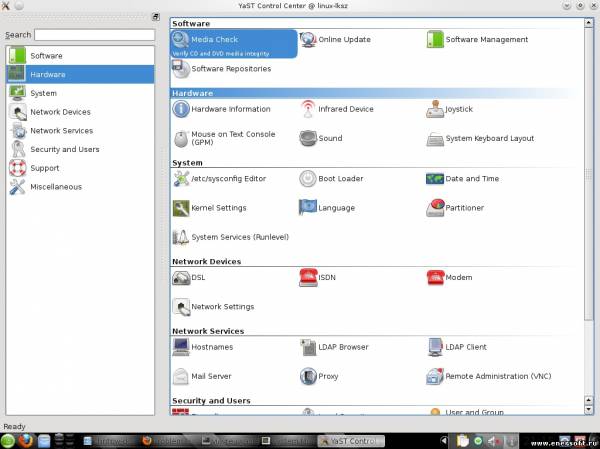Open the file manager launcher in the taskbar

point(44,441)
